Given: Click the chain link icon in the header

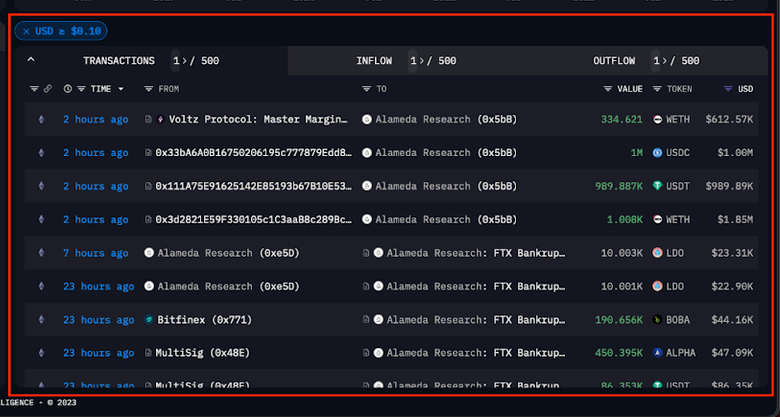Looking at the screenshot, I should tap(46, 89).
